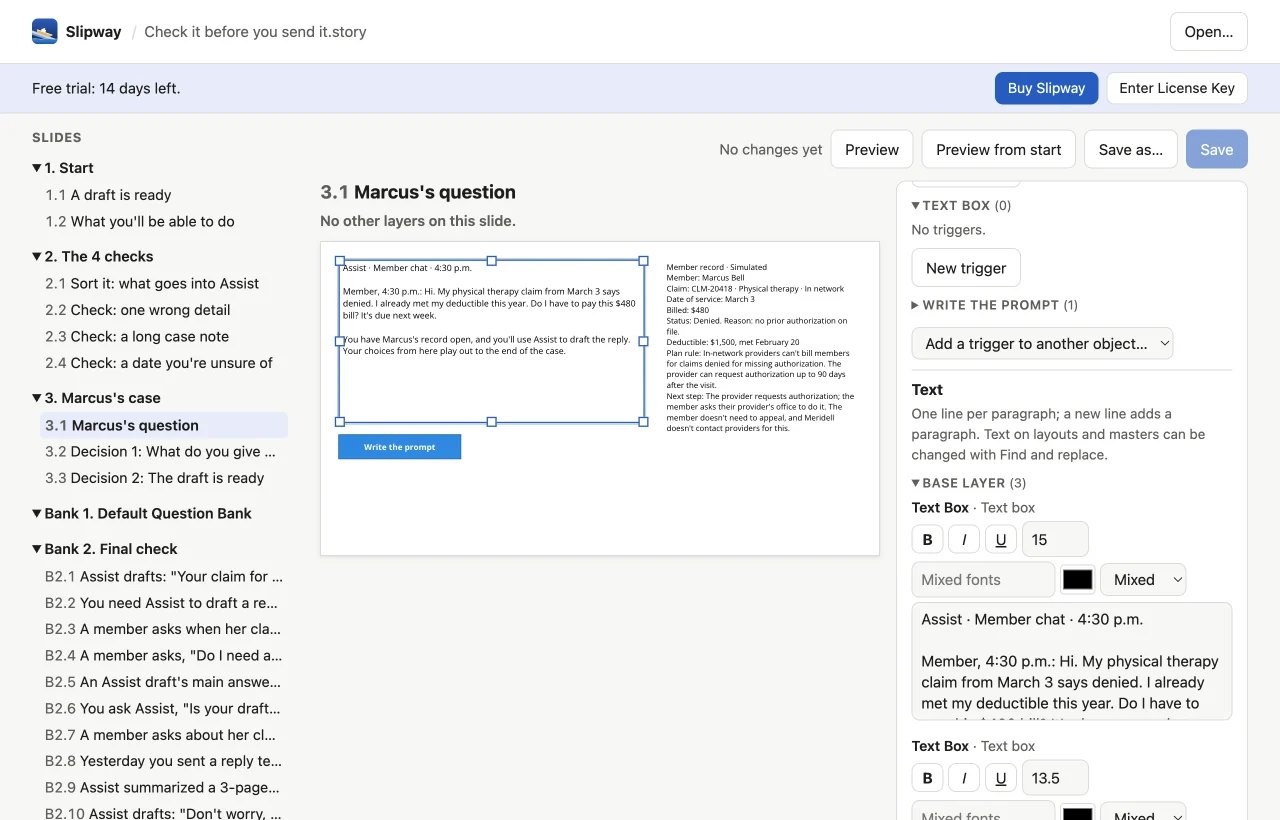Image resolution: width=1280 pixels, height=820 pixels.
Task: Open the black text color swatch of first Text Box
Action: [1077, 579]
